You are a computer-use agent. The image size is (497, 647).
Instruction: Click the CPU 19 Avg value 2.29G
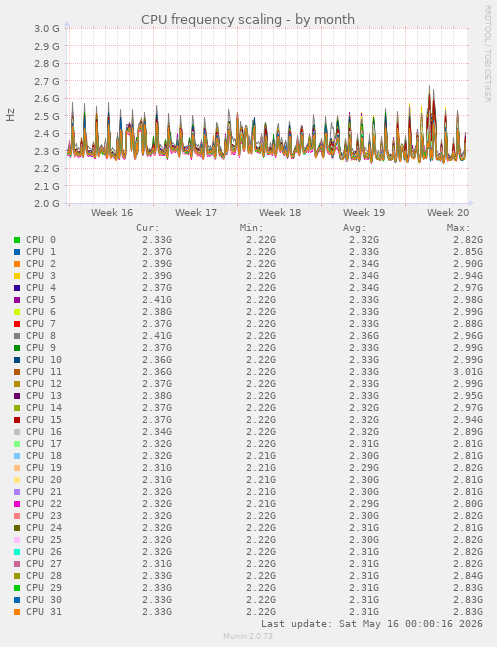coord(364,468)
